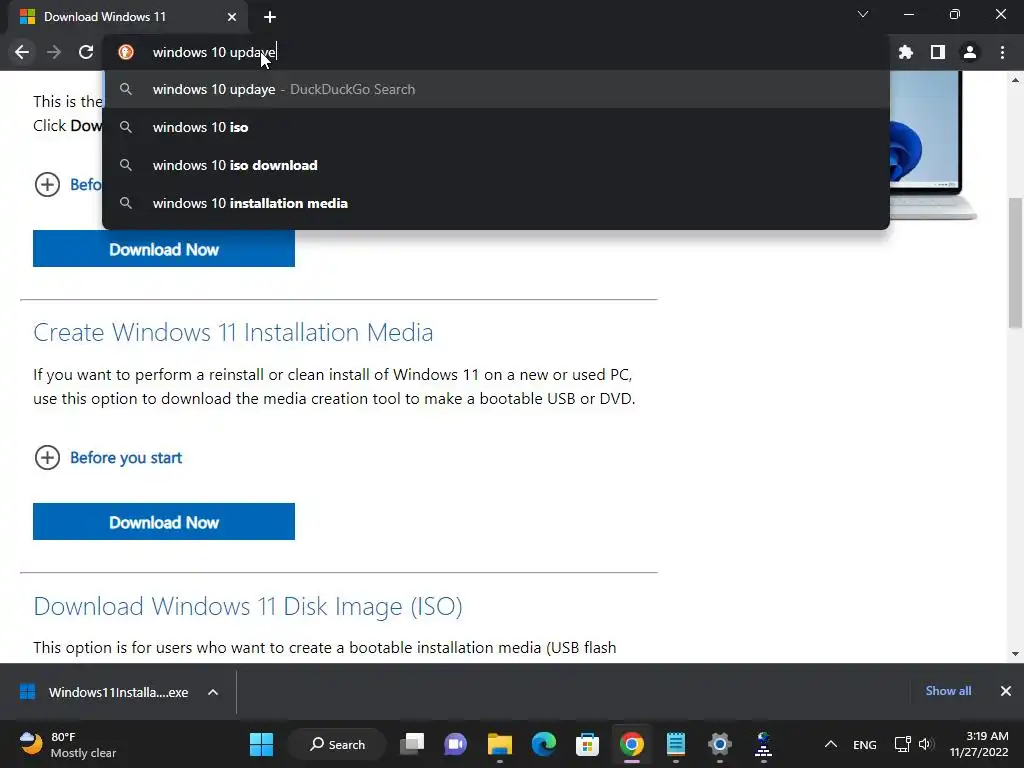Open File Explorer from the taskbar

(500, 744)
